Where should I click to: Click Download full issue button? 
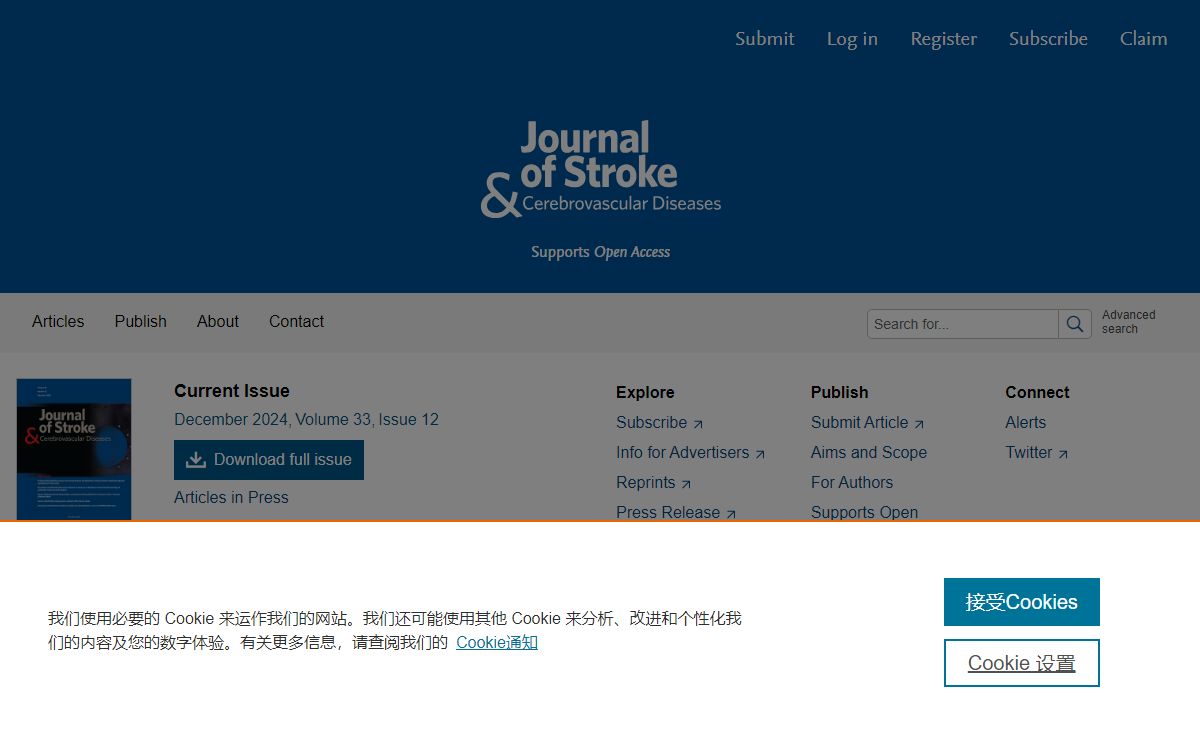pos(269,460)
